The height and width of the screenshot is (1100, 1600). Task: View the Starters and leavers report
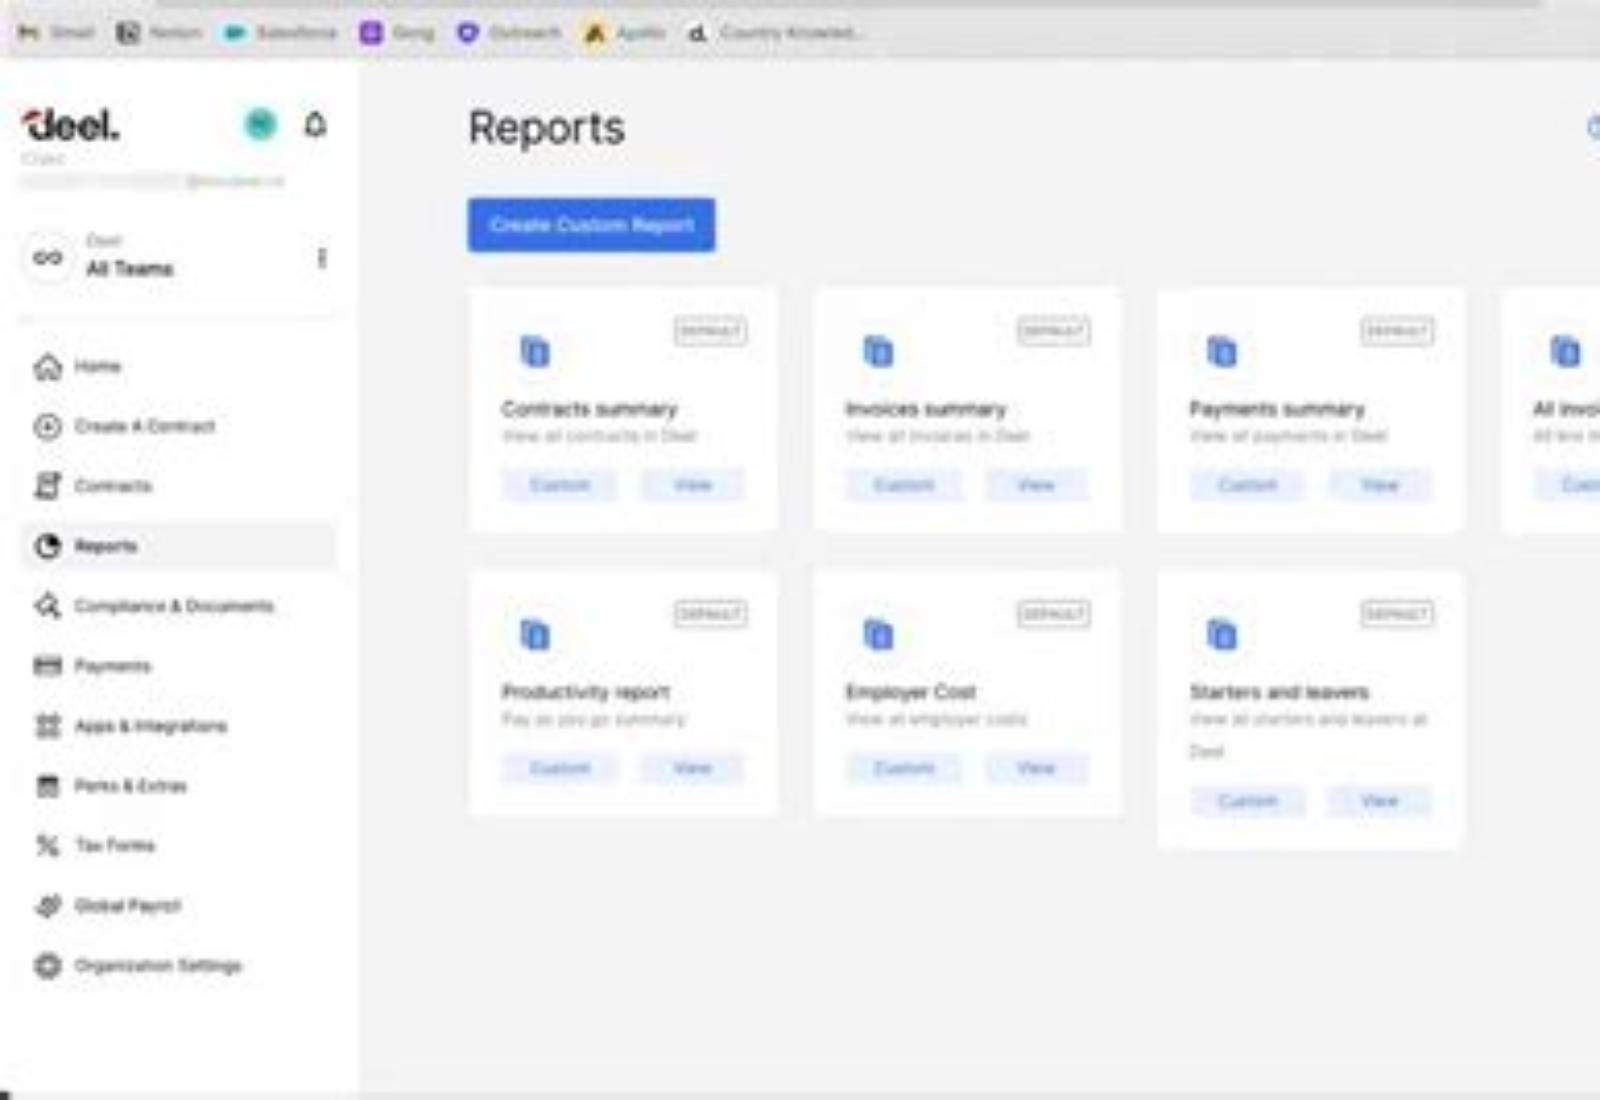point(1380,801)
